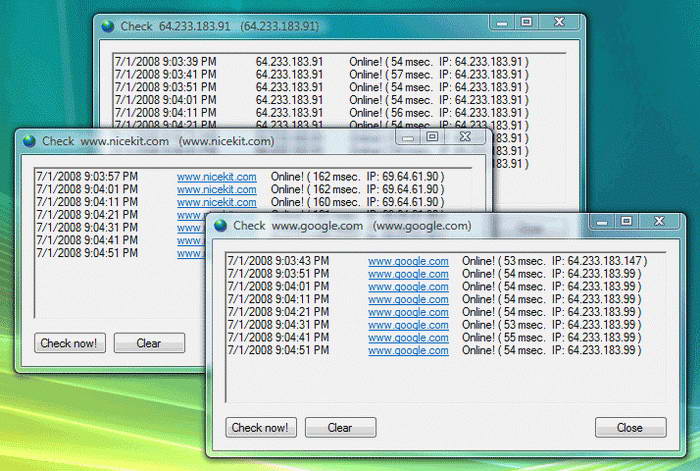Image resolution: width=700 pixels, height=471 pixels.
Task: Open the www.google.com link at 9:03:43 PM
Action: coord(408,261)
